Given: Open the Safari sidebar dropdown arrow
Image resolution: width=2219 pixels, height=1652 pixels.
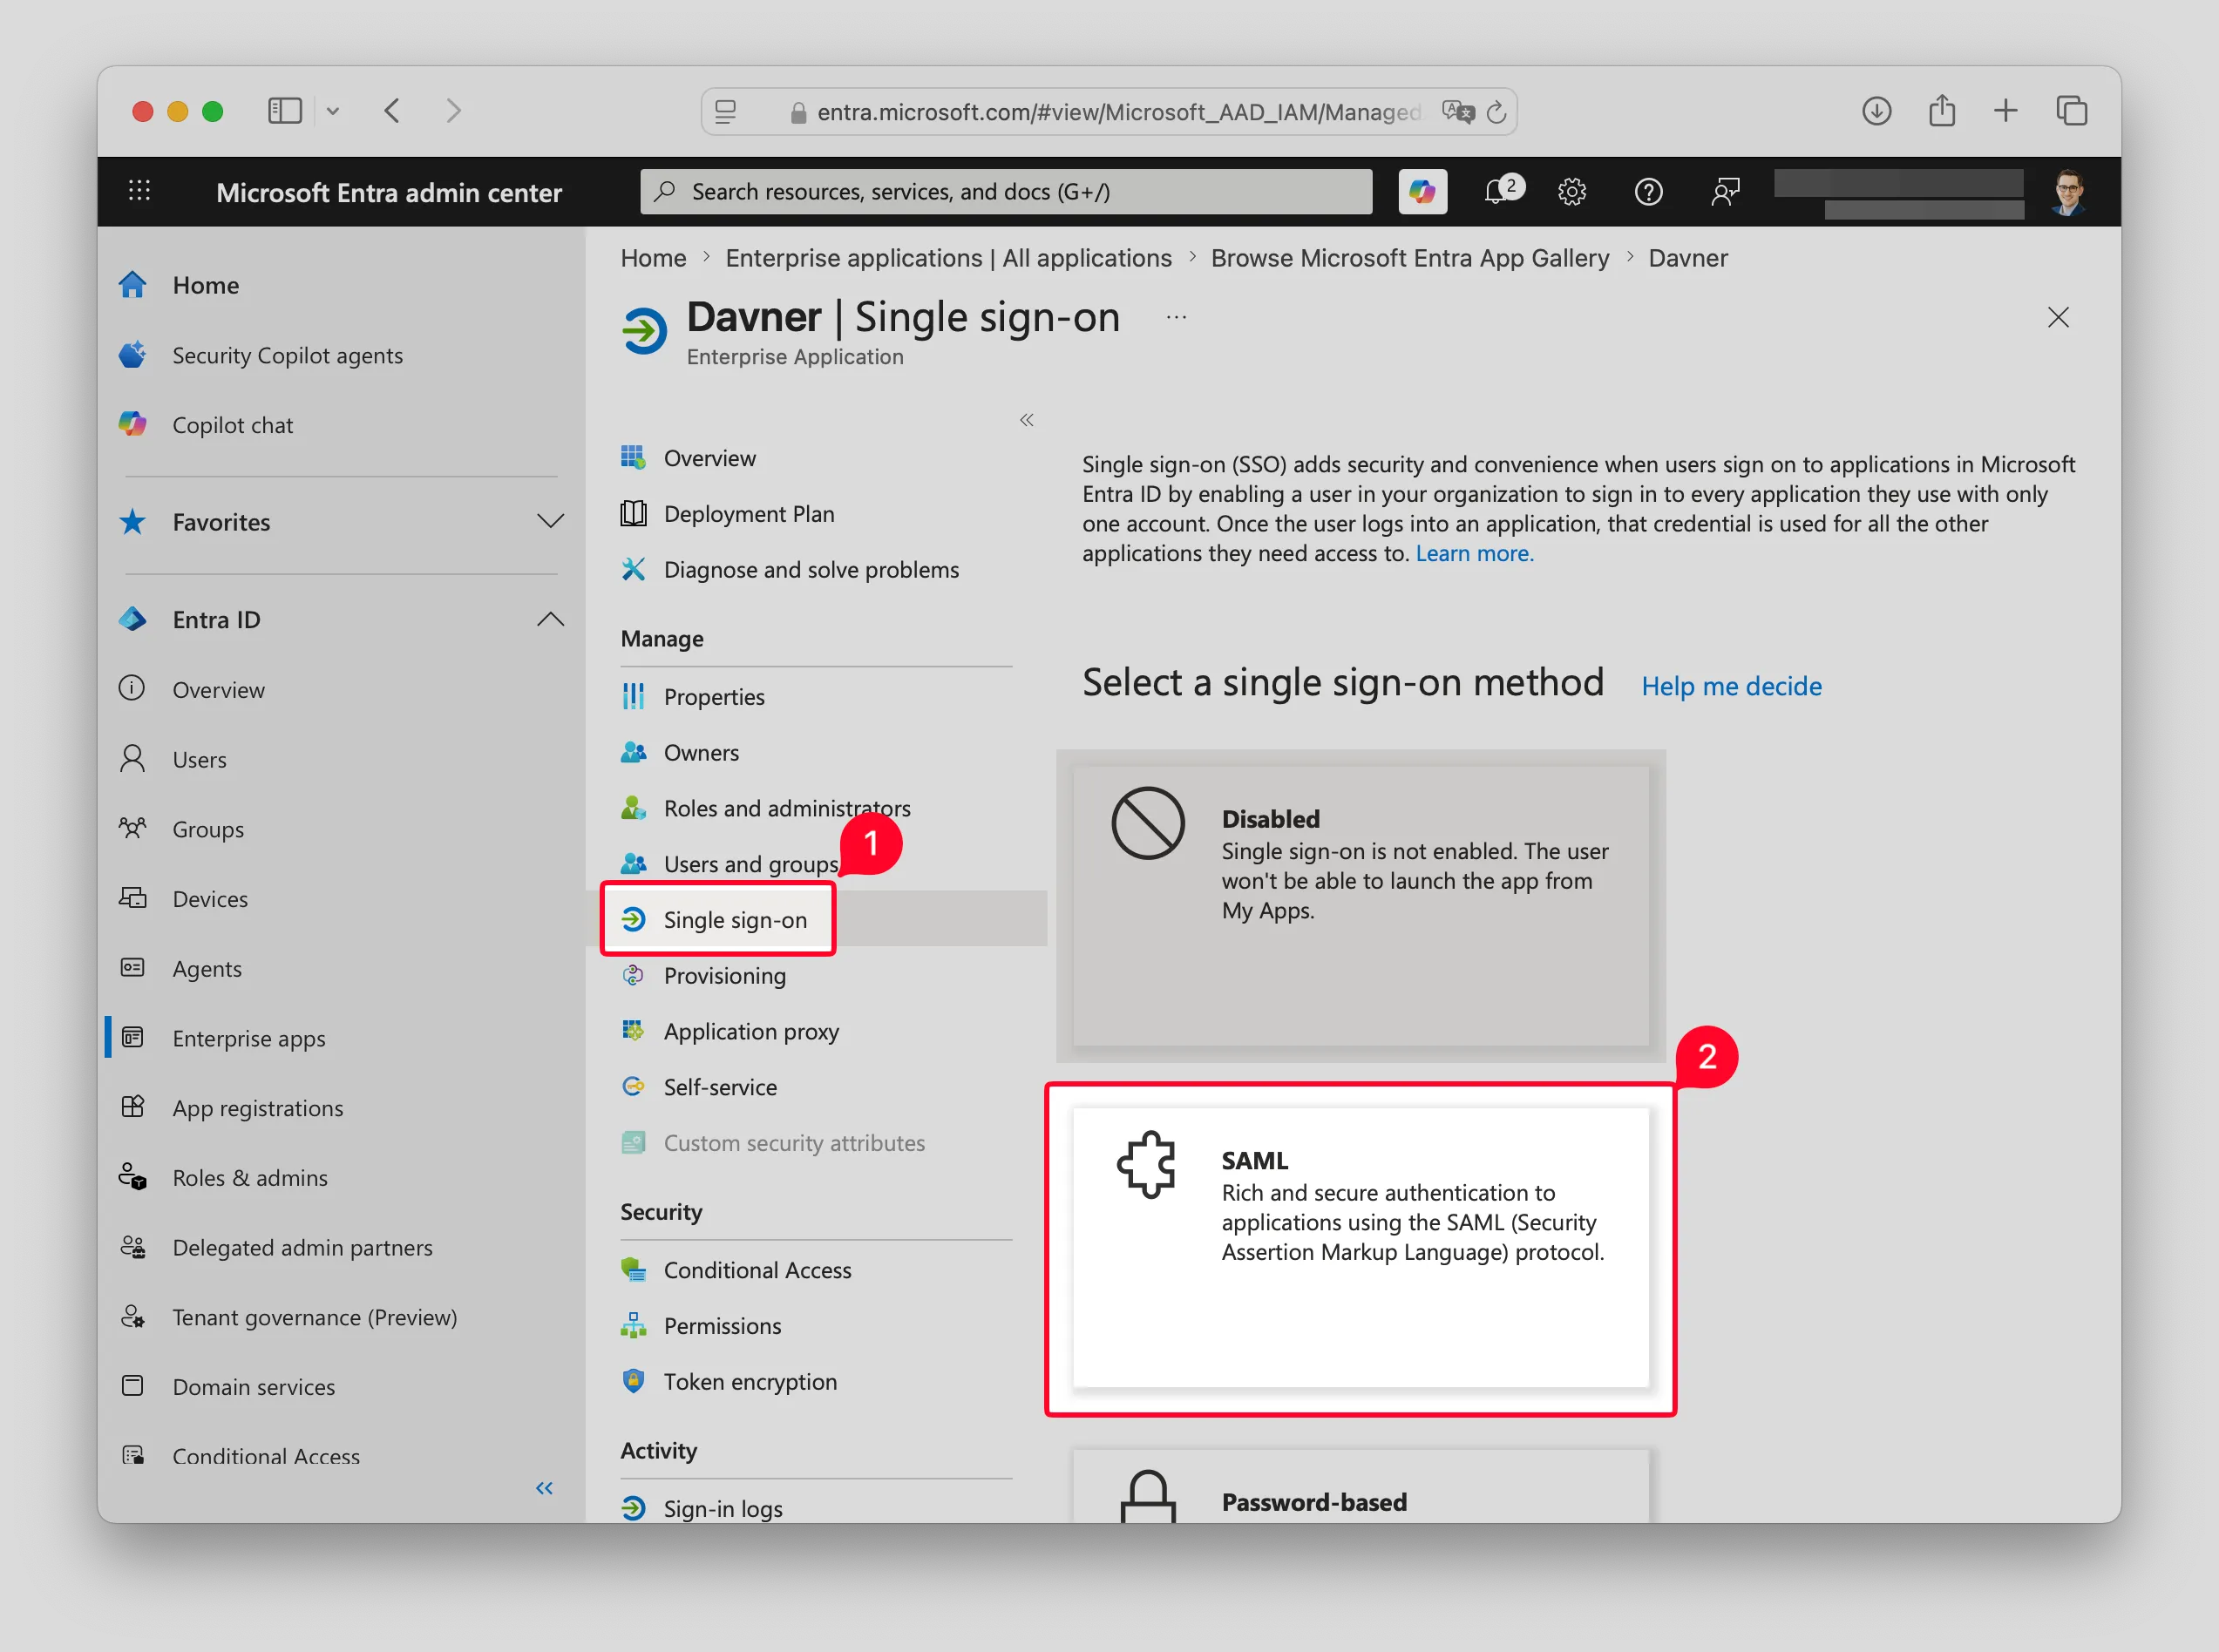Looking at the screenshot, I should (x=333, y=111).
